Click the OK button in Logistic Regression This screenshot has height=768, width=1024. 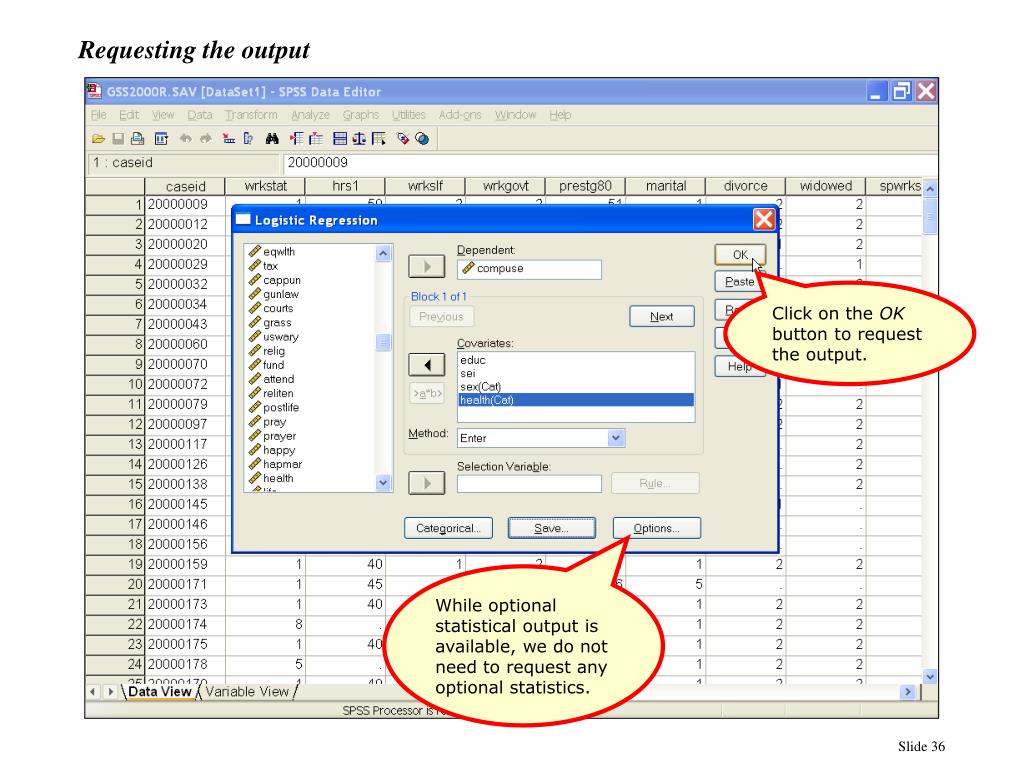click(x=740, y=255)
